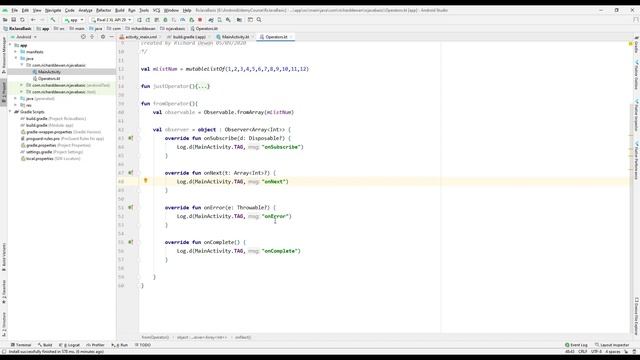Click the CRLF line separator status item
640x360 pixels.
[582, 351]
